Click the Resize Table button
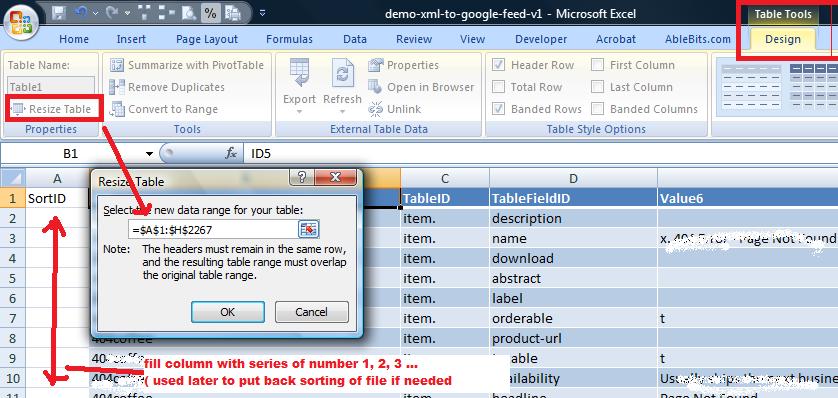 (52, 109)
